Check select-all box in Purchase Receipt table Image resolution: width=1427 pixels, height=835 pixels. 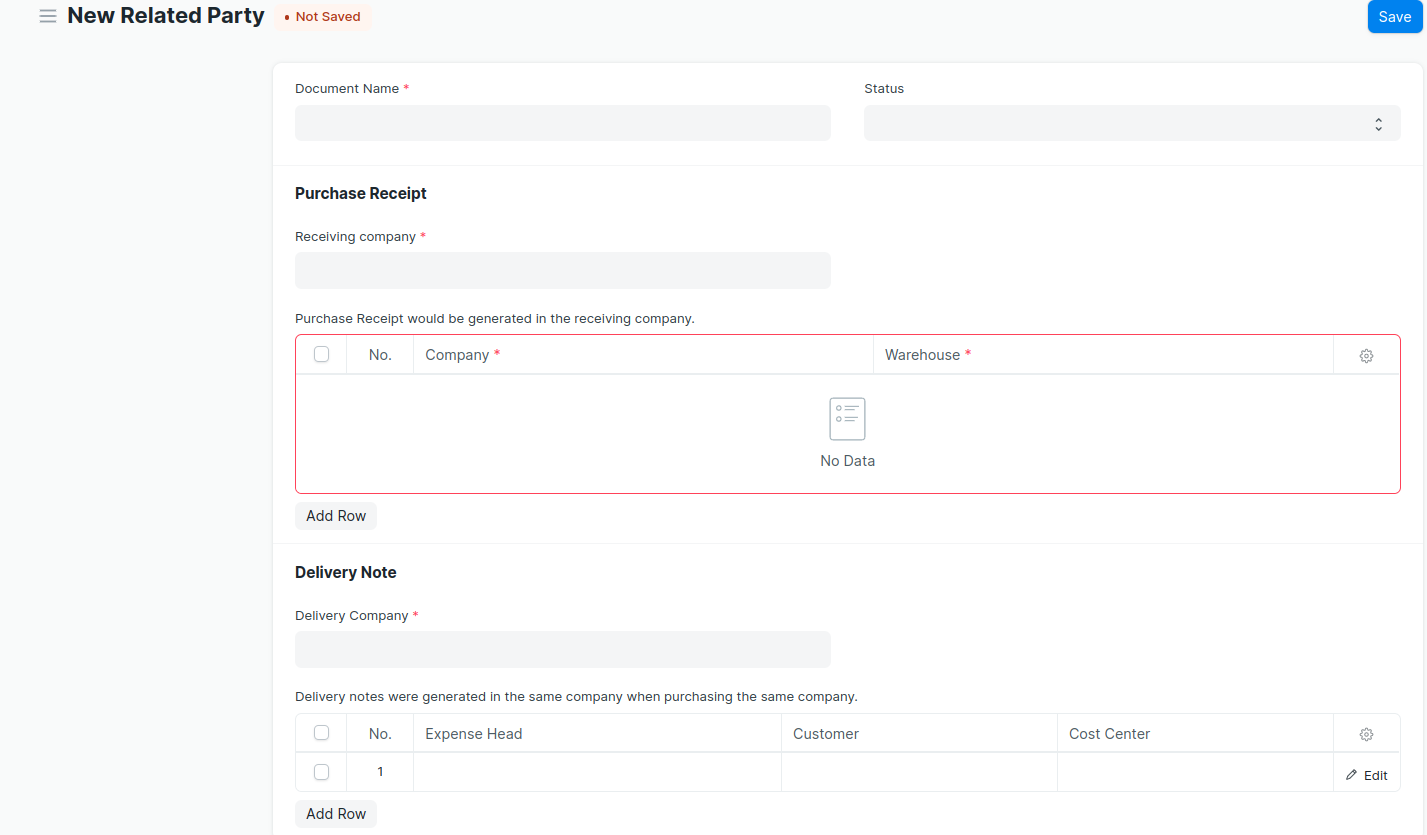(321, 354)
